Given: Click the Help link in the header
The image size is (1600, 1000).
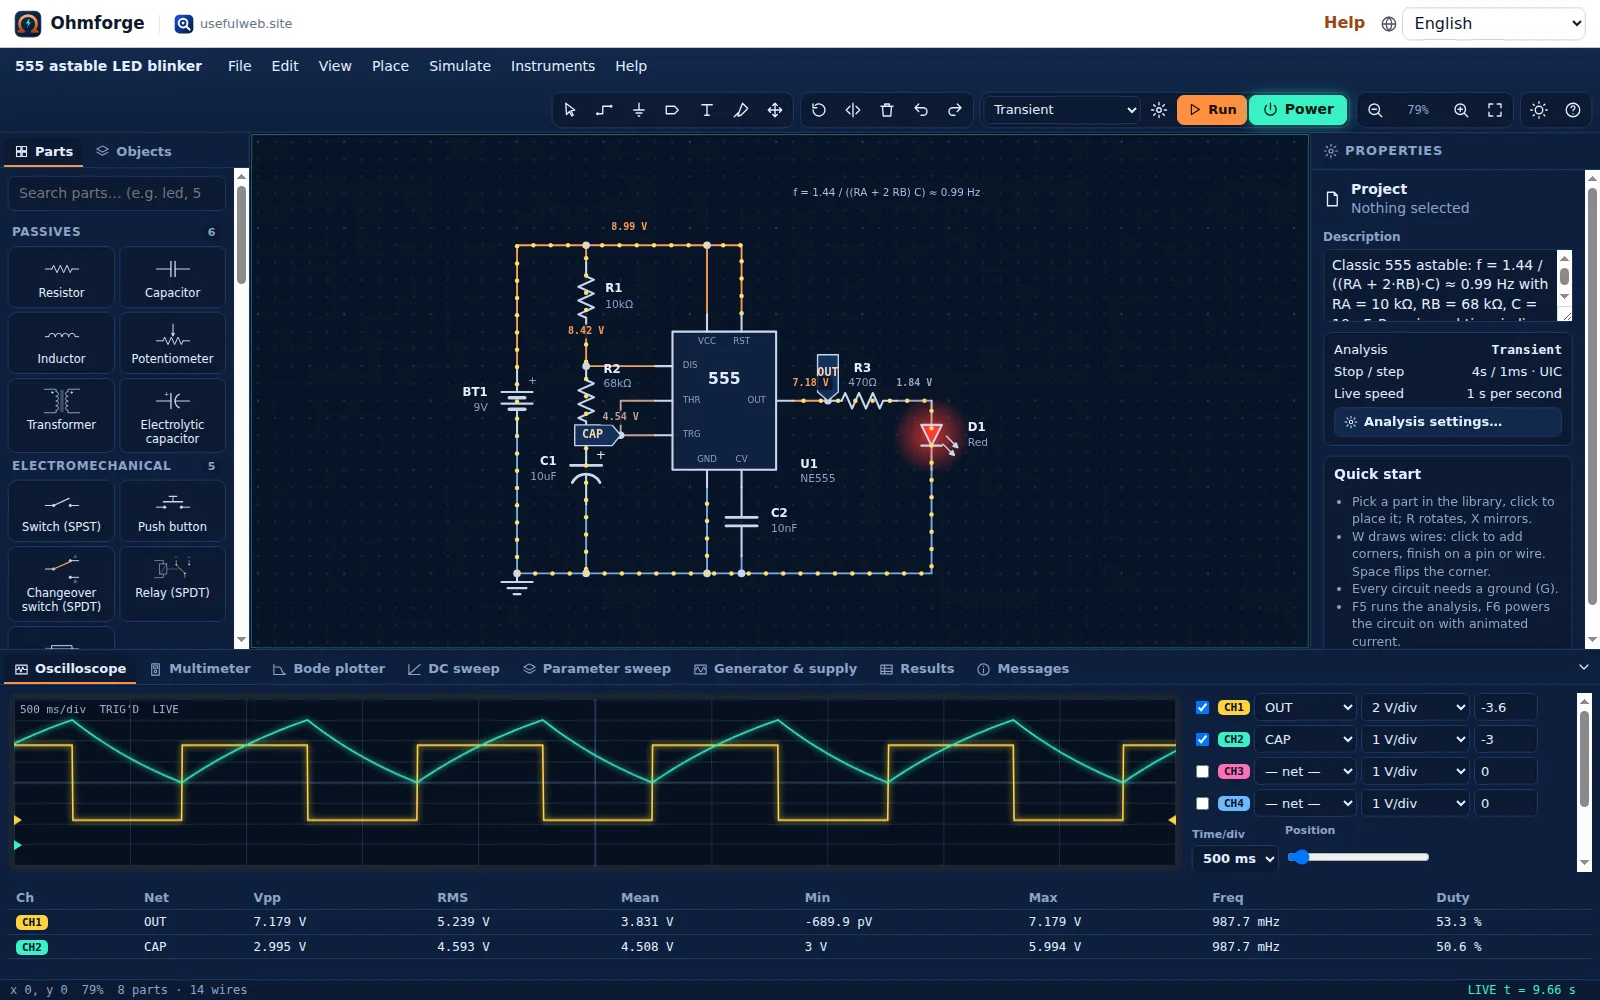Looking at the screenshot, I should (1344, 23).
